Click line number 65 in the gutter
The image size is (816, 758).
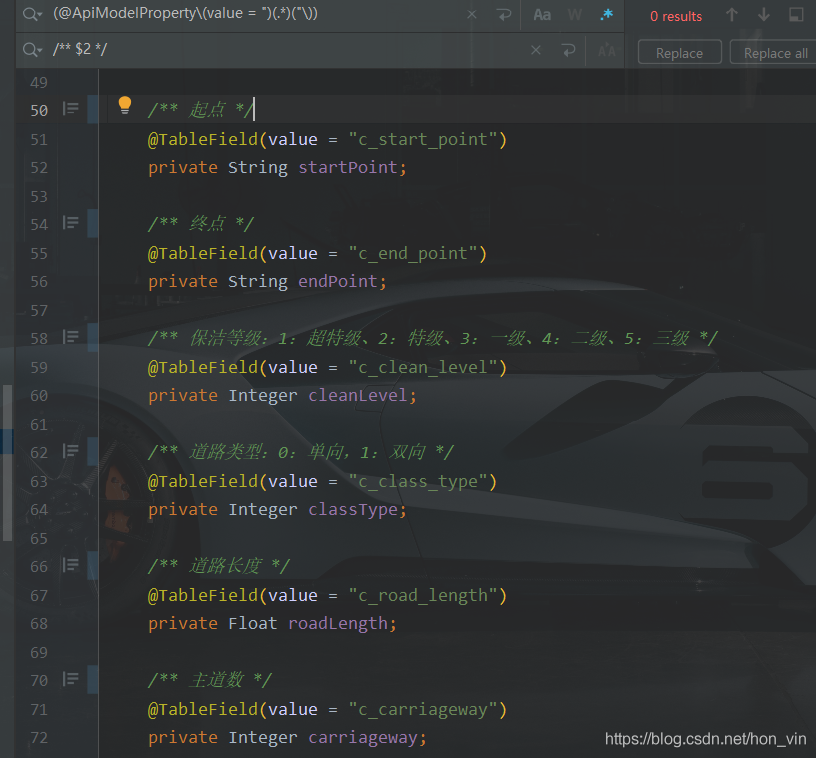39,538
